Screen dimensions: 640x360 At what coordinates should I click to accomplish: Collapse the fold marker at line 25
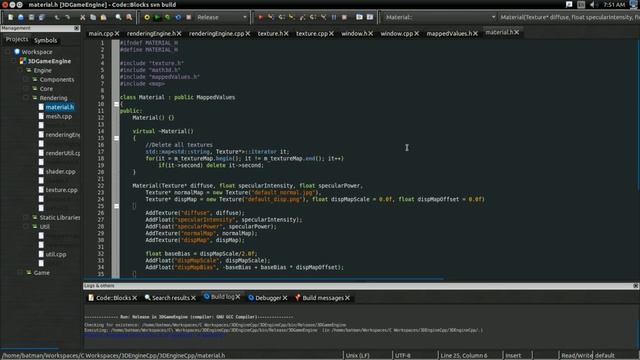116,206
